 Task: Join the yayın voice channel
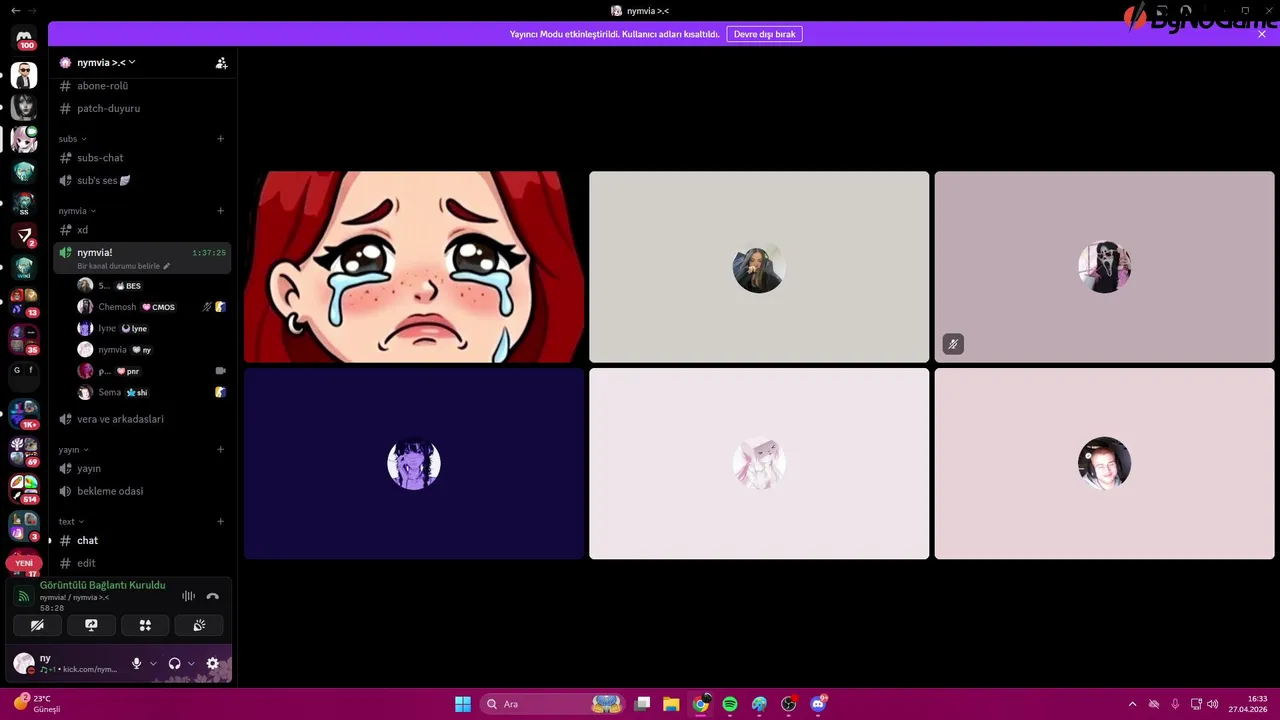click(142, 468)
